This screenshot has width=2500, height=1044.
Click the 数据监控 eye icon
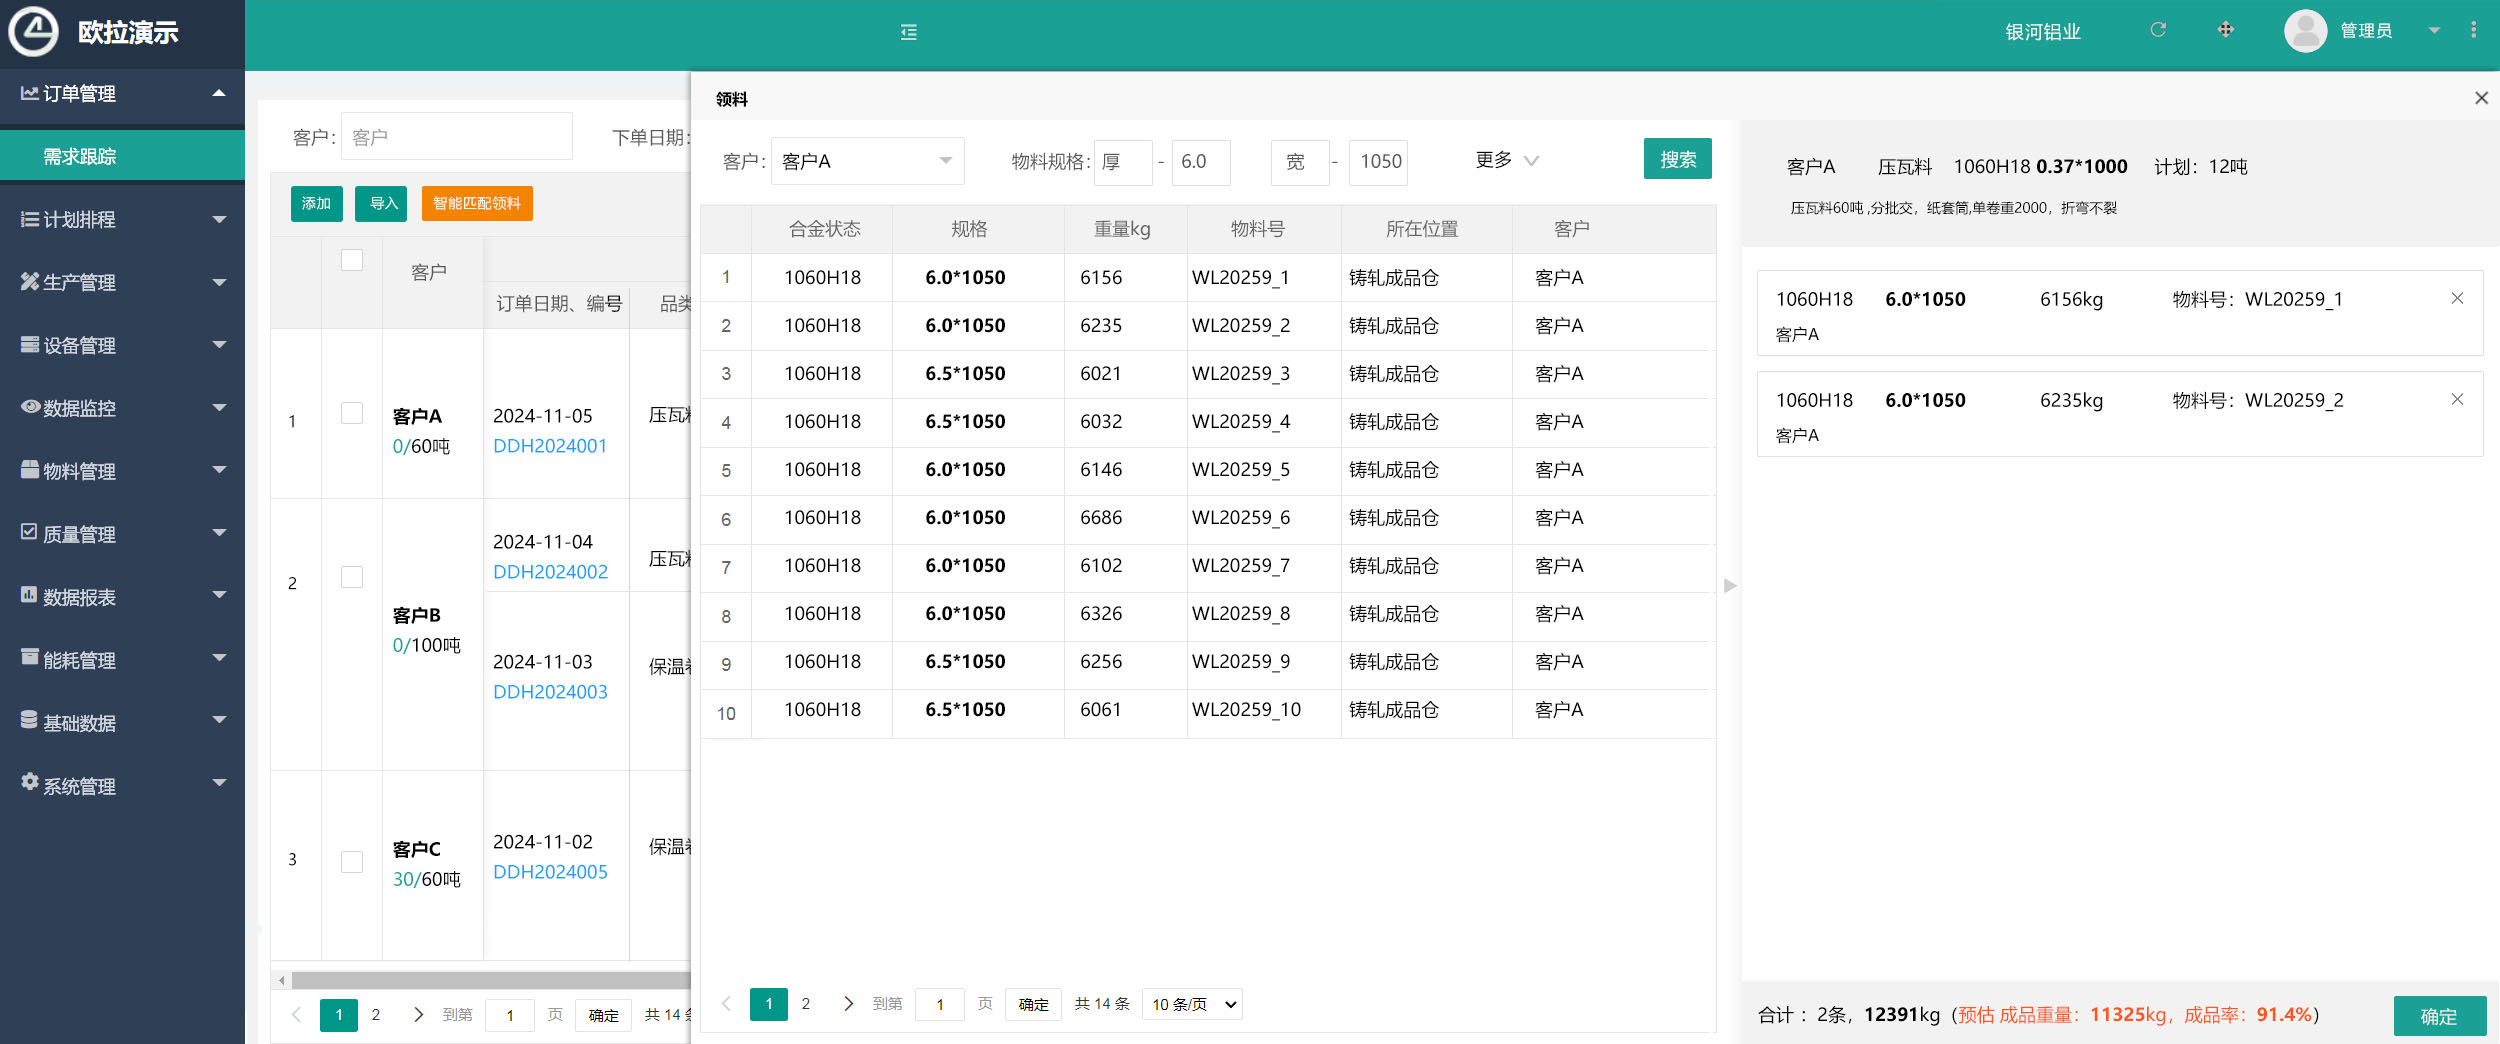click(30, 407)
